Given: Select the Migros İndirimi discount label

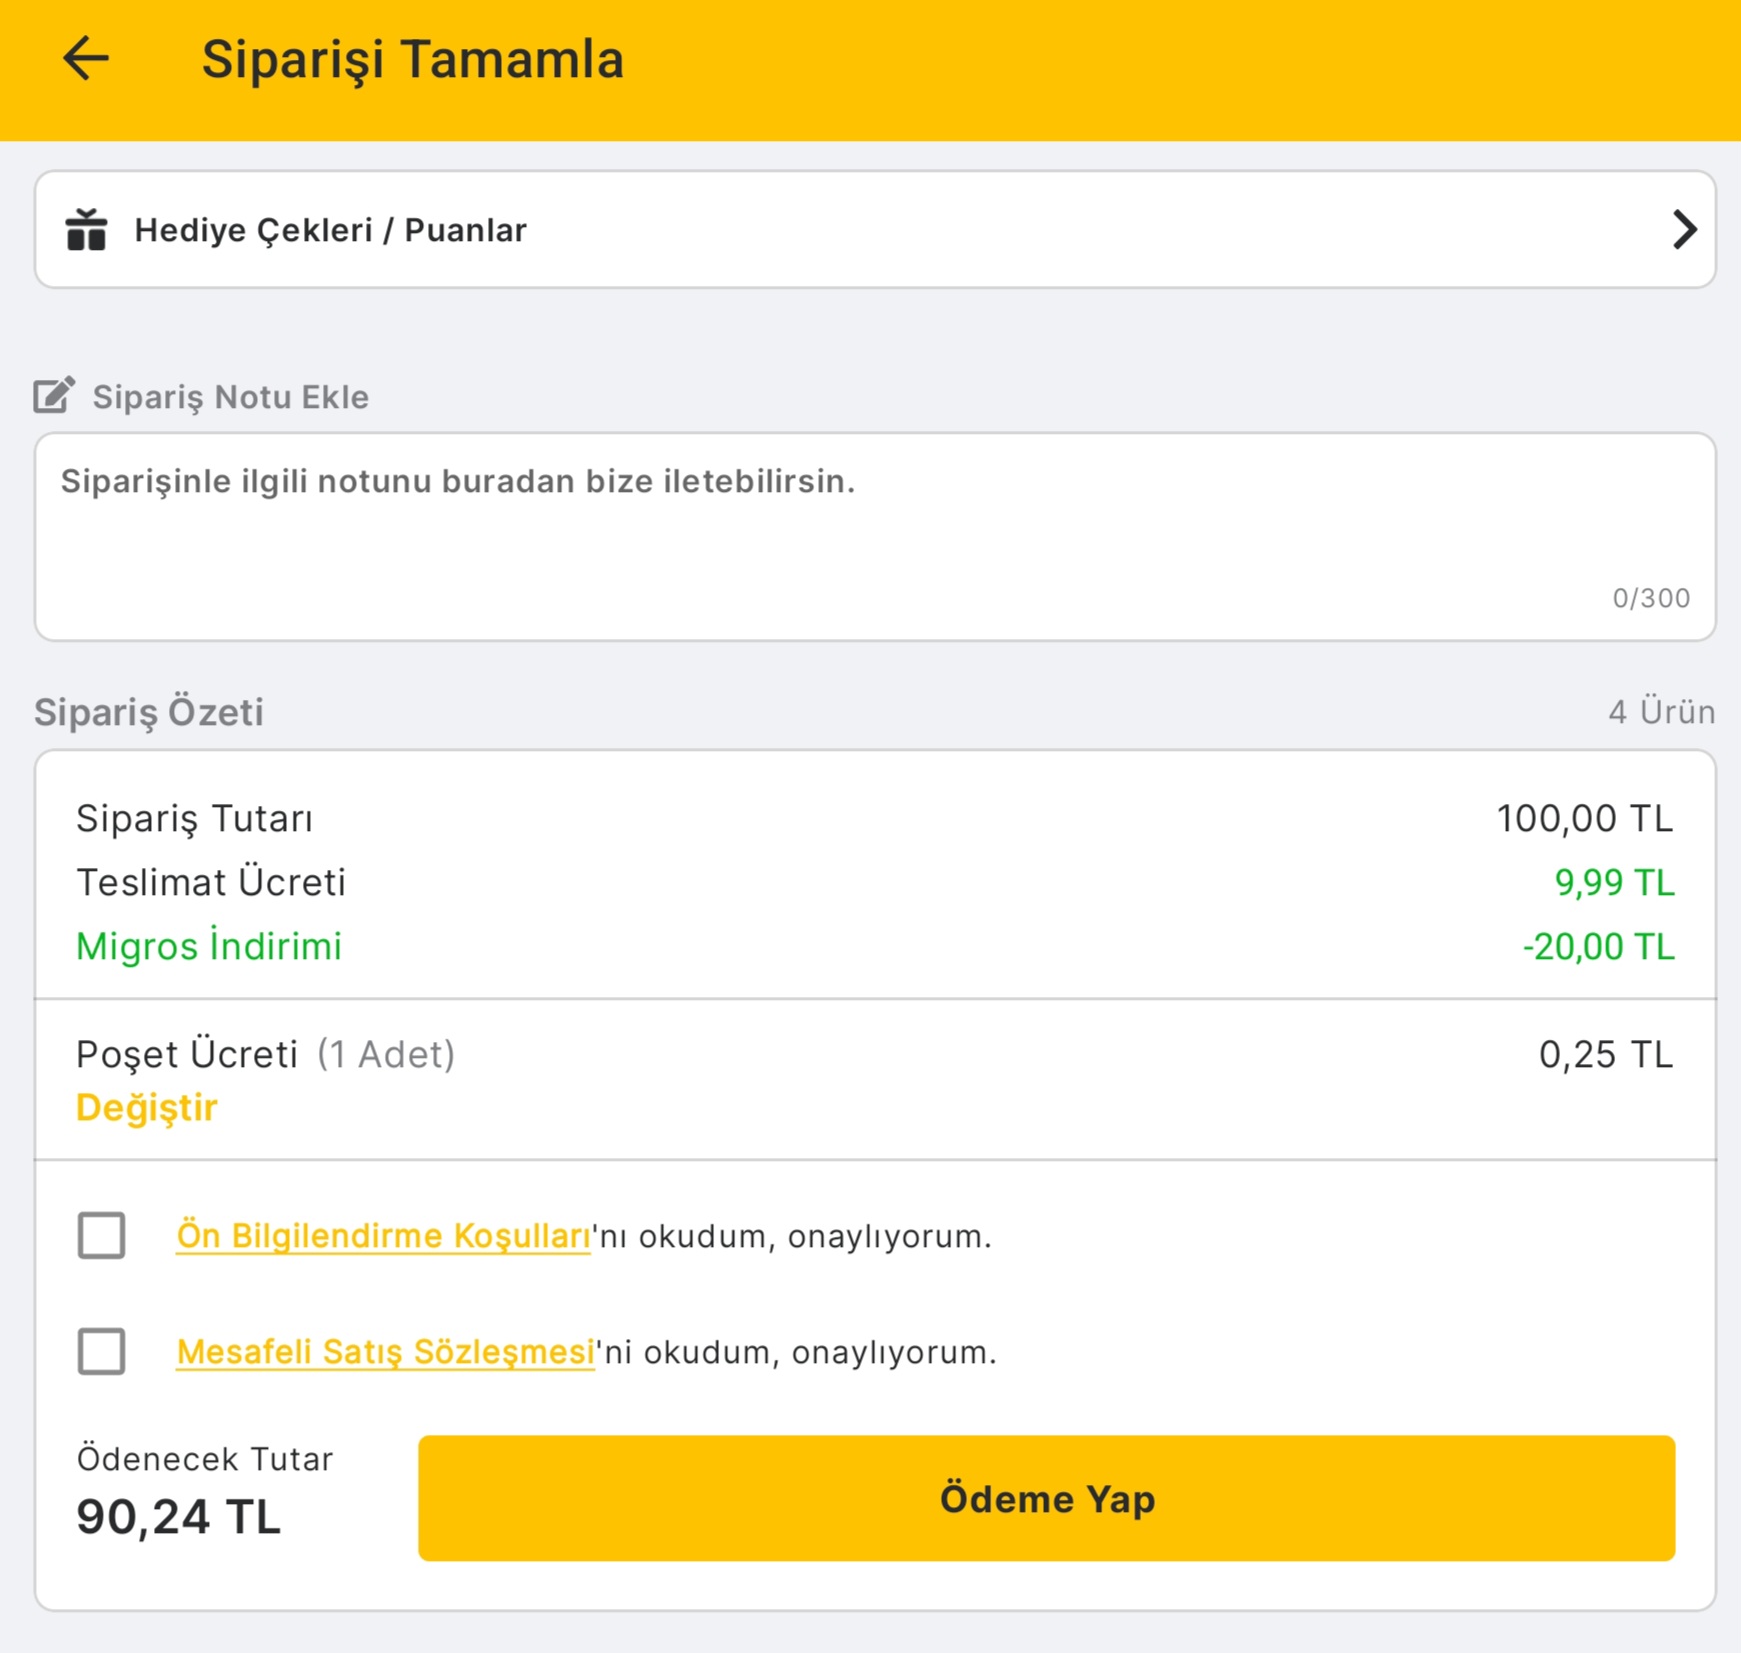Looking at the screenshot, I should coord(209,946).
